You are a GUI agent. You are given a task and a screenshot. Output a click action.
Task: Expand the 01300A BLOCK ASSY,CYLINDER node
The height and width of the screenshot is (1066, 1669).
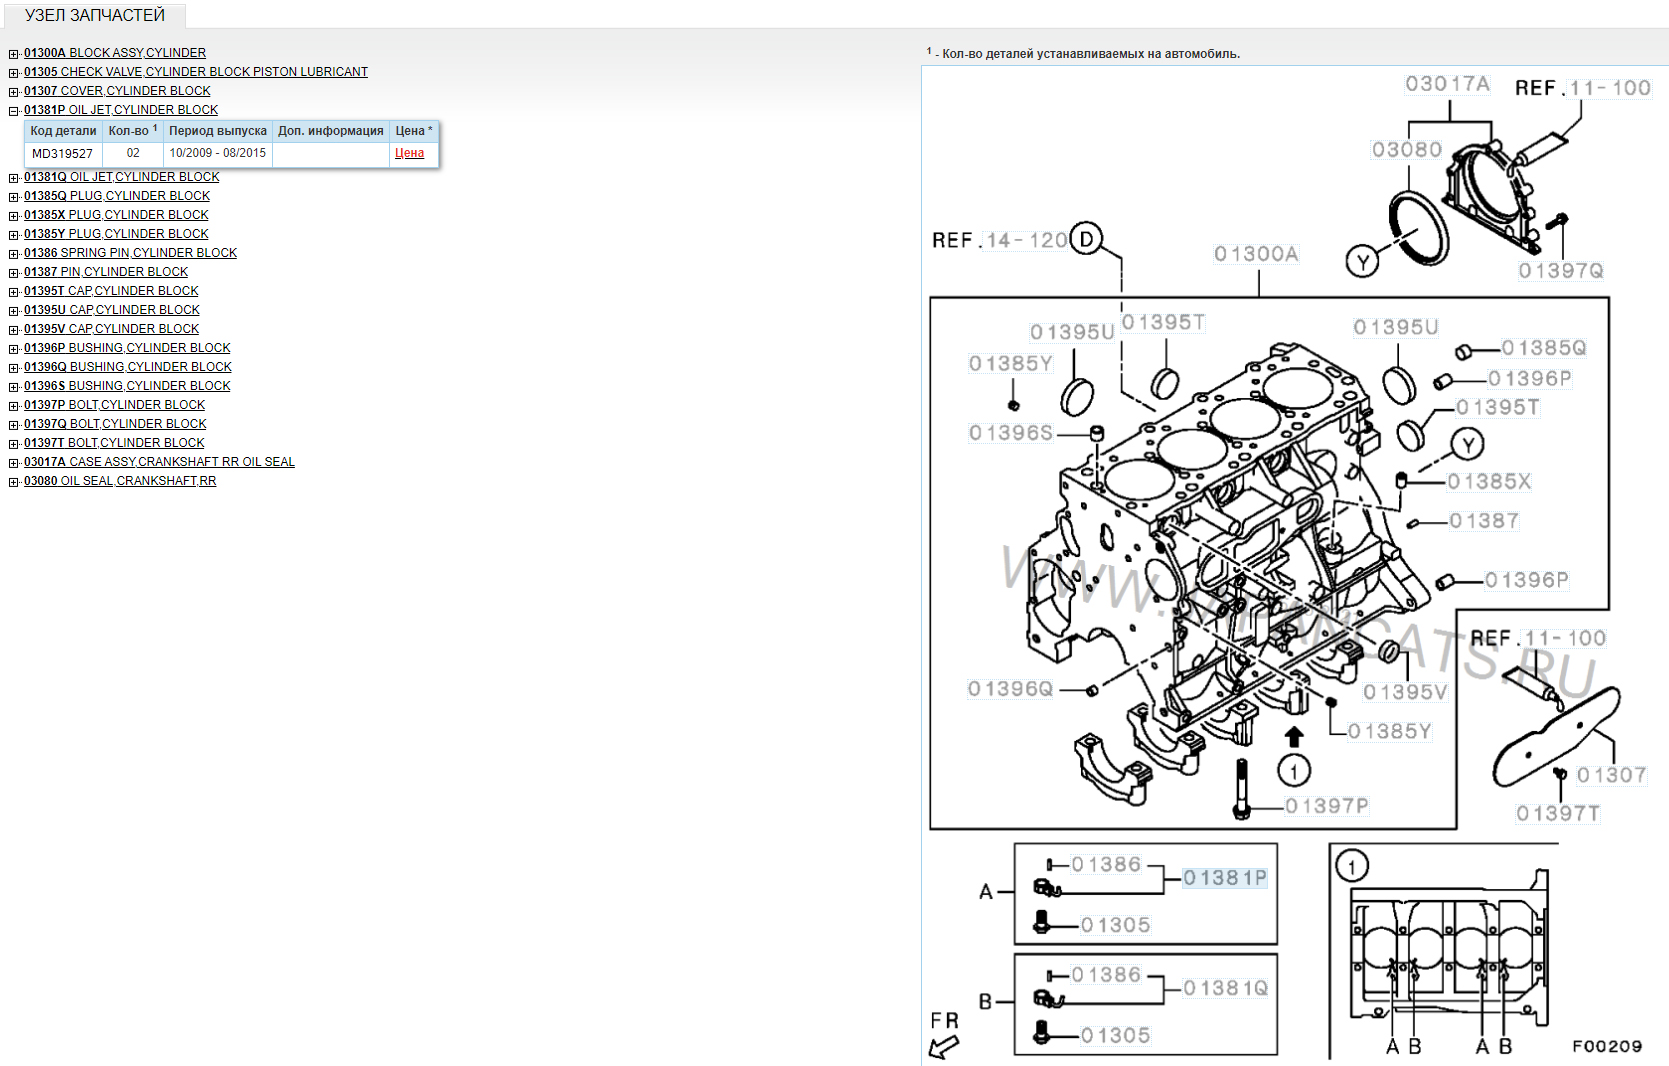click(x=14, y=54)
